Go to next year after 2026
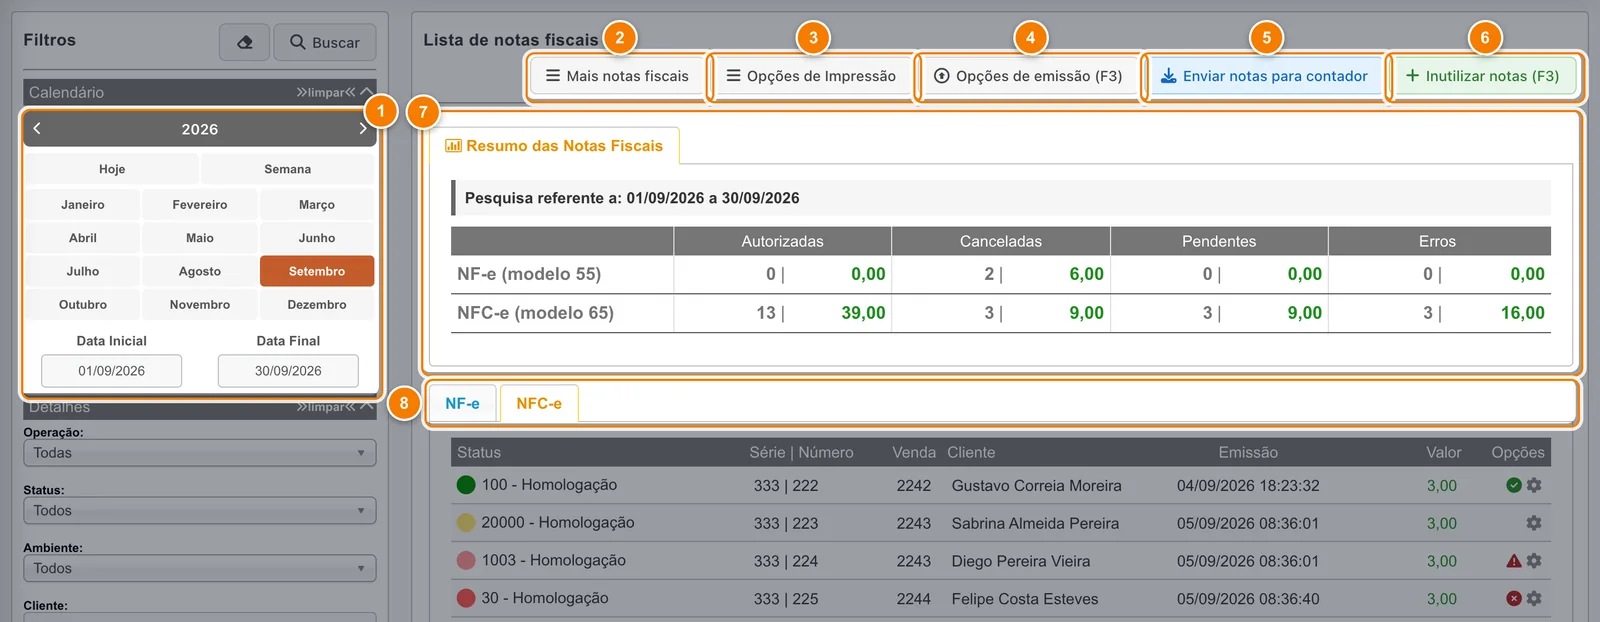Screen dimensions: 1600x622 coord(362,128)
